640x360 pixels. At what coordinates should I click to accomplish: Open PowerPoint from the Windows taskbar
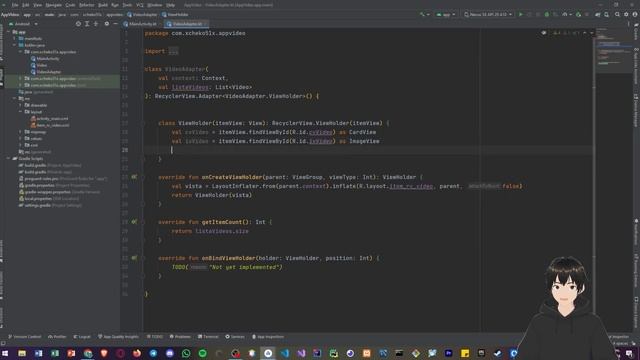71,353
